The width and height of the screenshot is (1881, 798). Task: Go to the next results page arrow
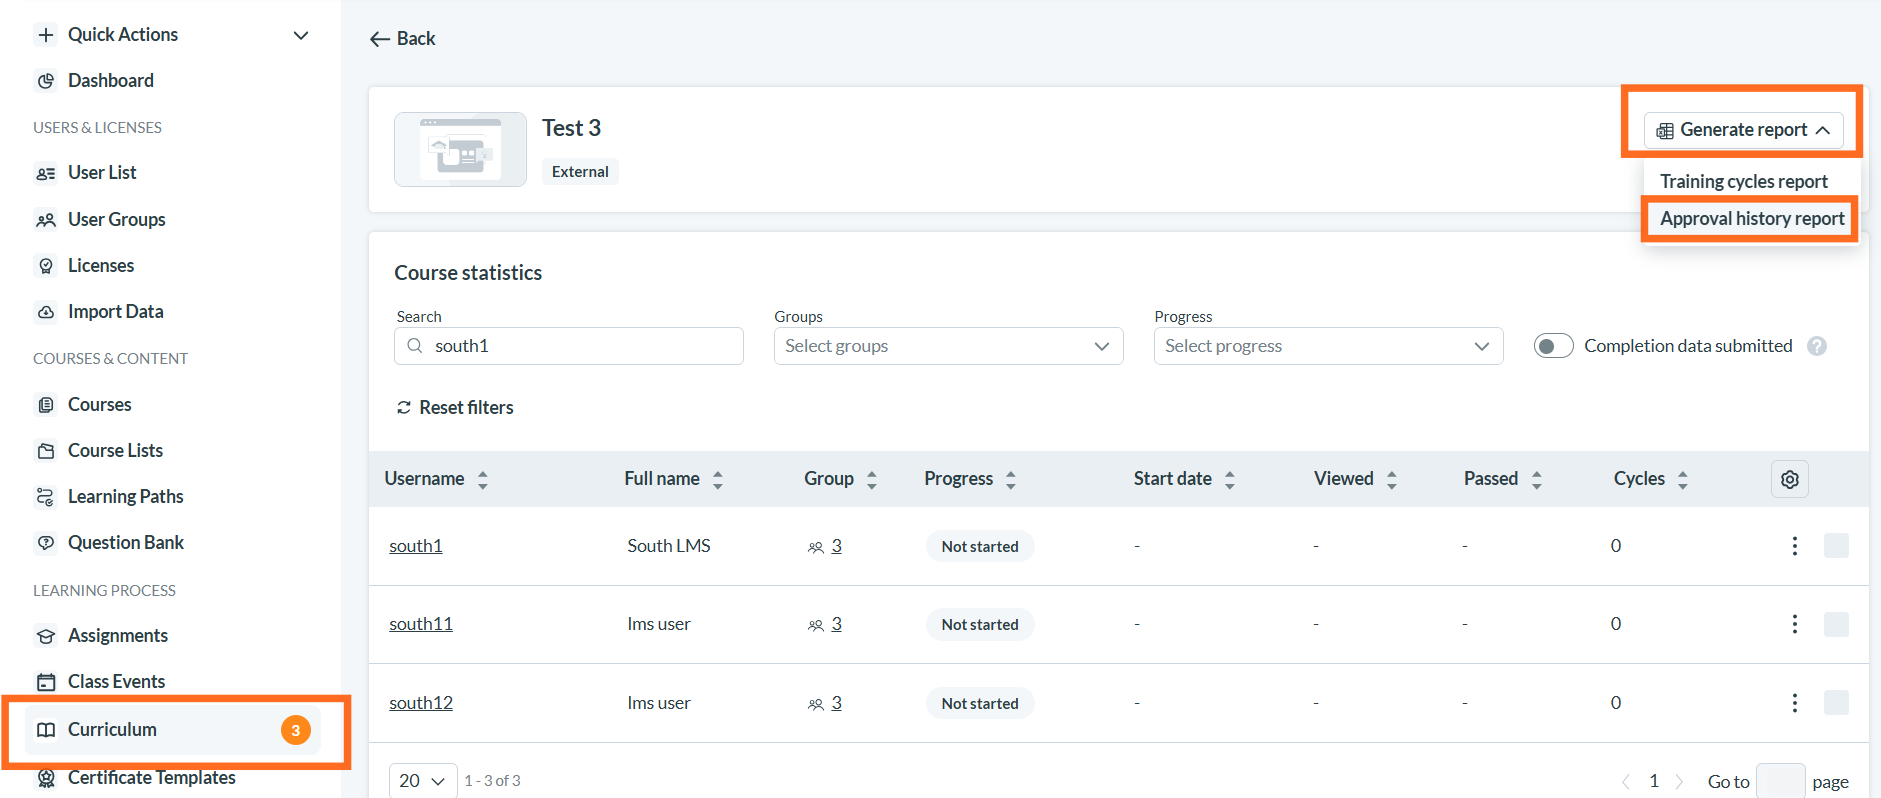[1679, 782]
